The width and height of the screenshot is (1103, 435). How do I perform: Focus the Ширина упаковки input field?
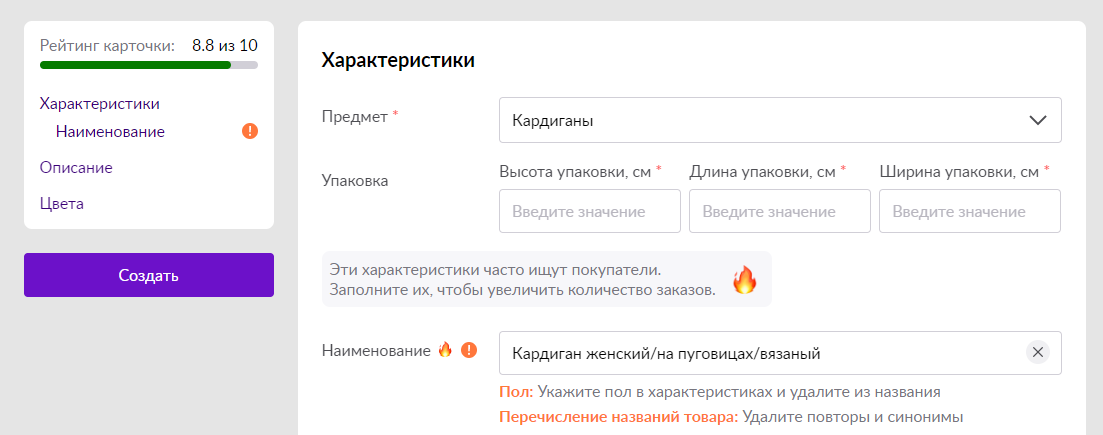[x=969, y=211]
